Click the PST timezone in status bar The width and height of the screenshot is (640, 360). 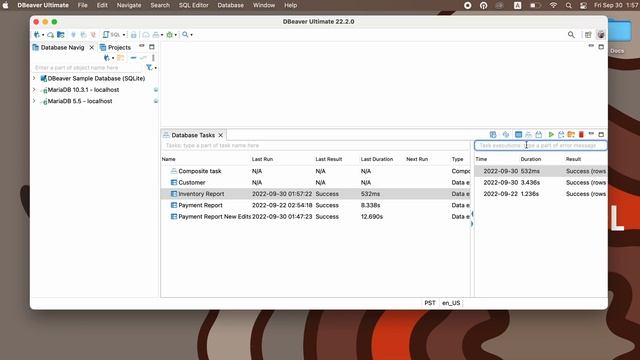click(x=430, y=303)
